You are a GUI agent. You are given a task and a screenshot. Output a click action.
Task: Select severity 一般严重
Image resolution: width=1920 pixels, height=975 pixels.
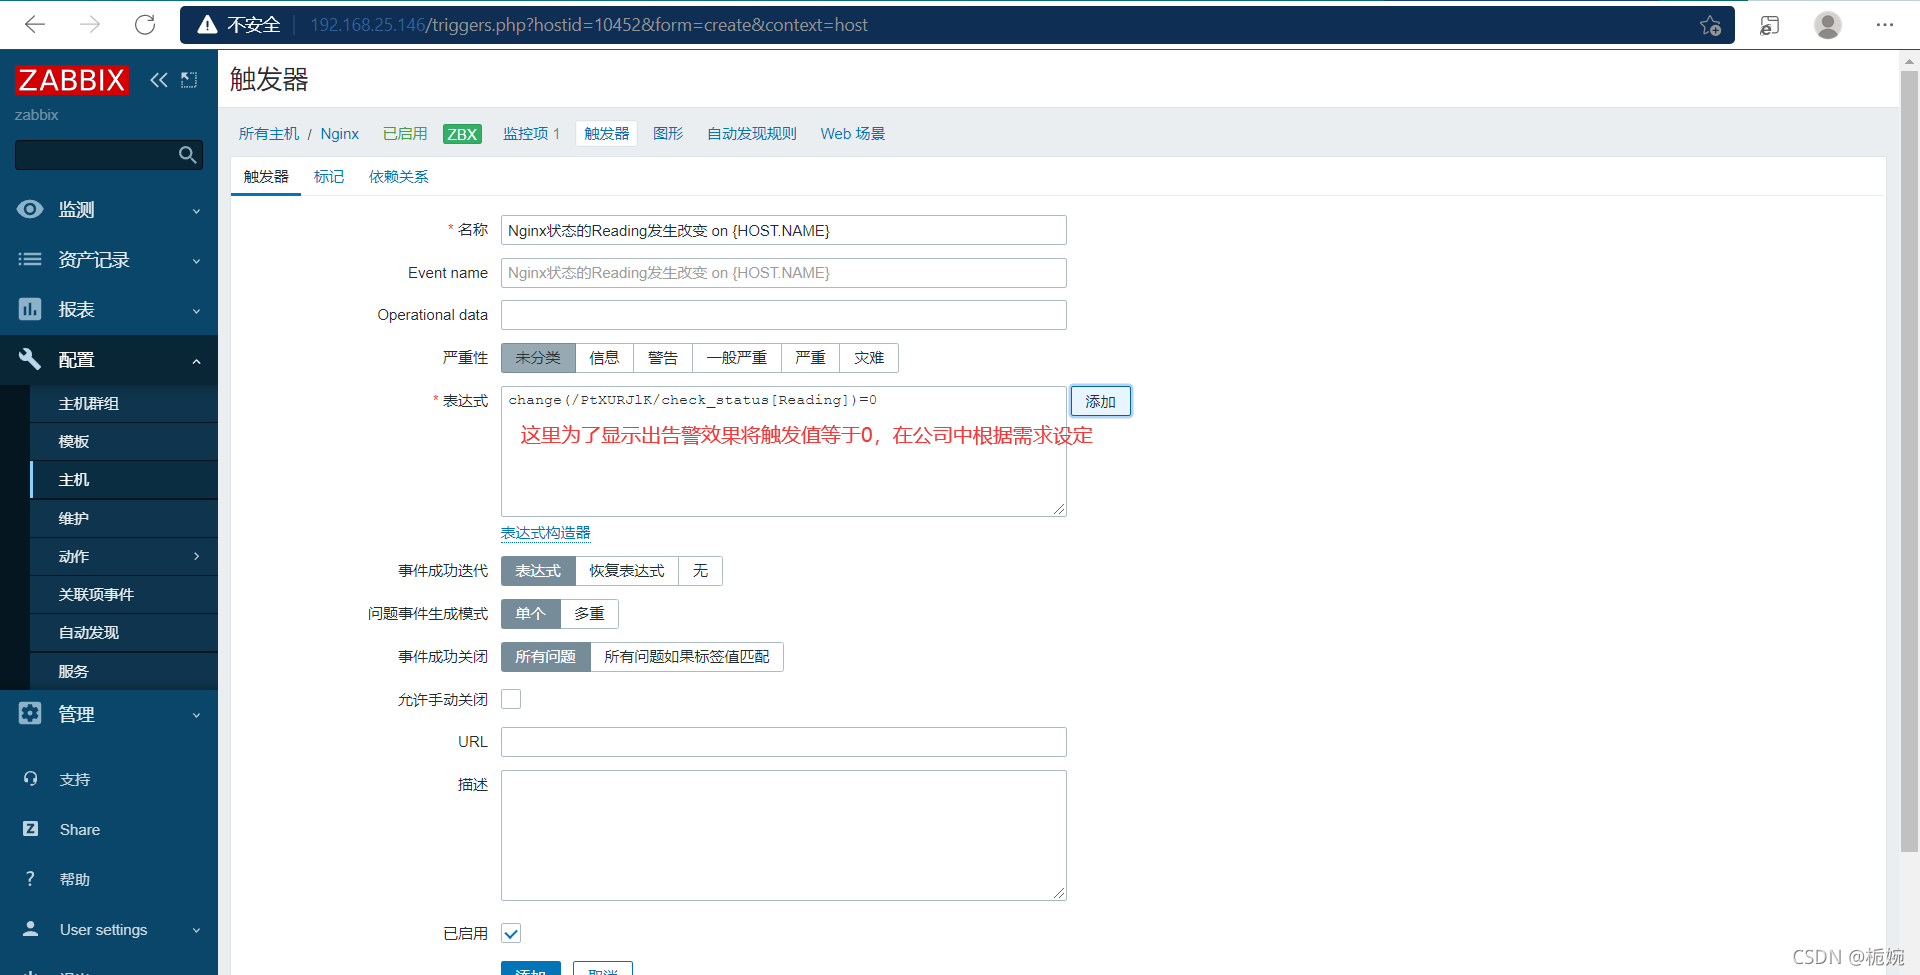click(737, 358)
